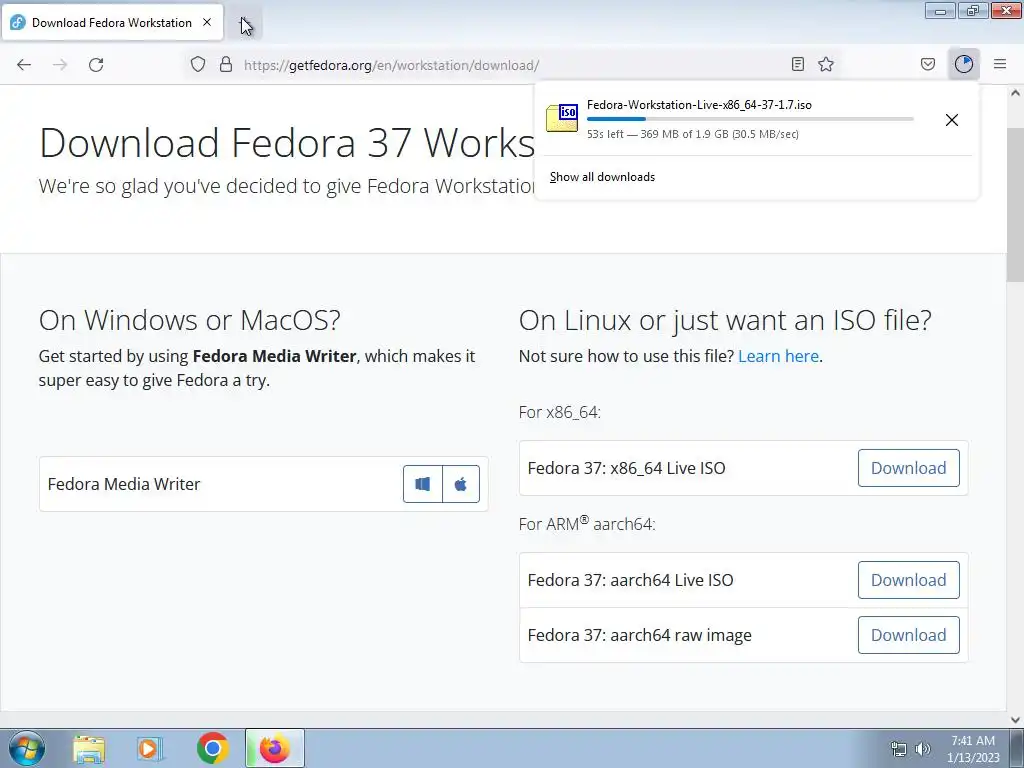The width and height of the screenshot is (1024, 768).
Task: Open a new tab with the plus button
Action: coord(245,23)
